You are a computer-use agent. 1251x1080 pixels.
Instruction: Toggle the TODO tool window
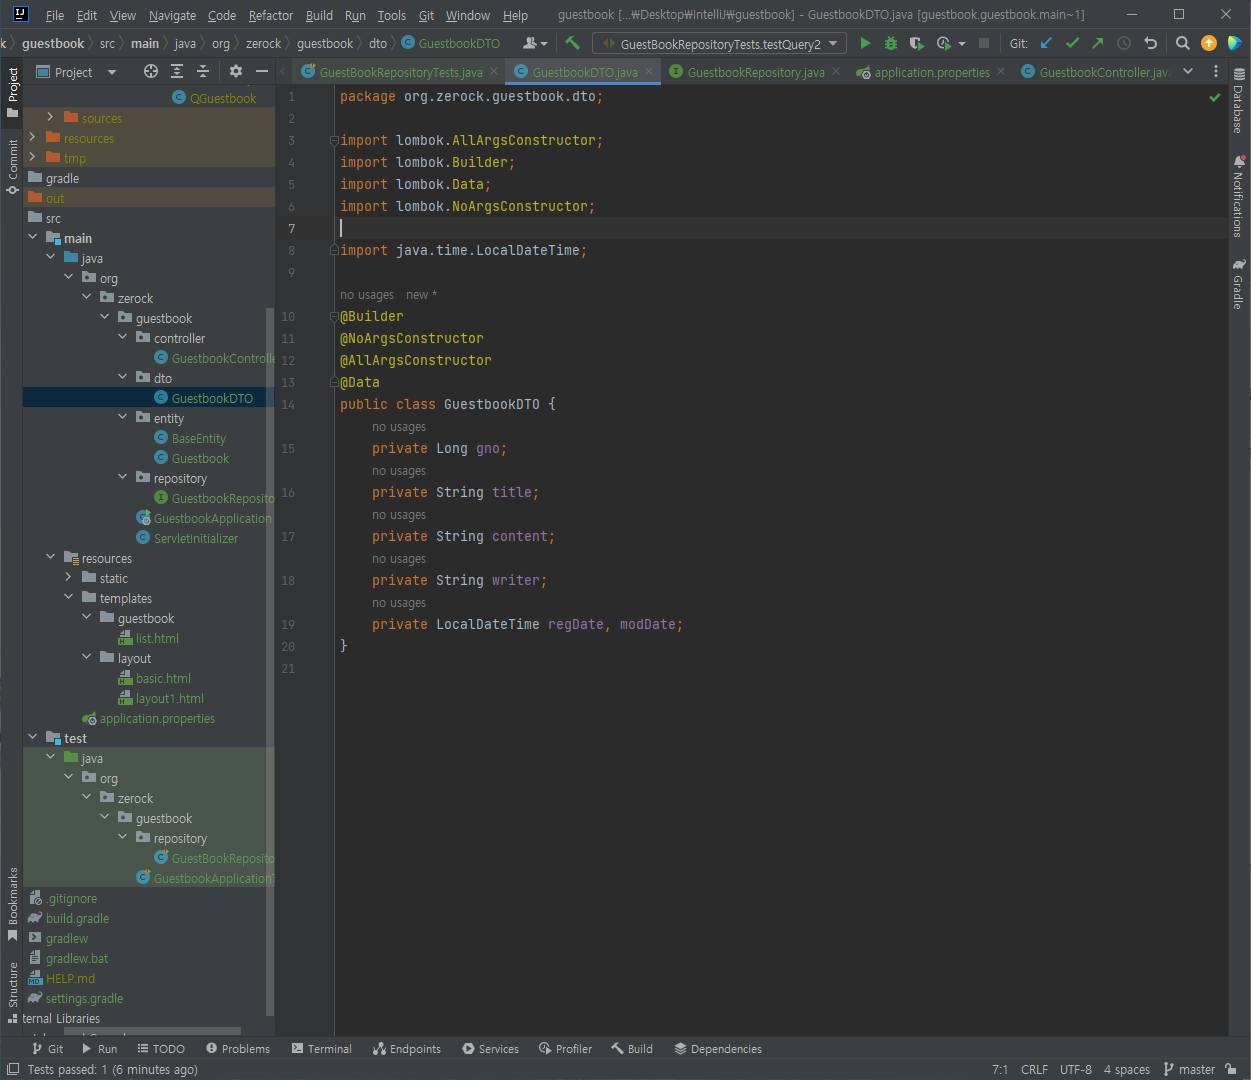coord(161,1049)
